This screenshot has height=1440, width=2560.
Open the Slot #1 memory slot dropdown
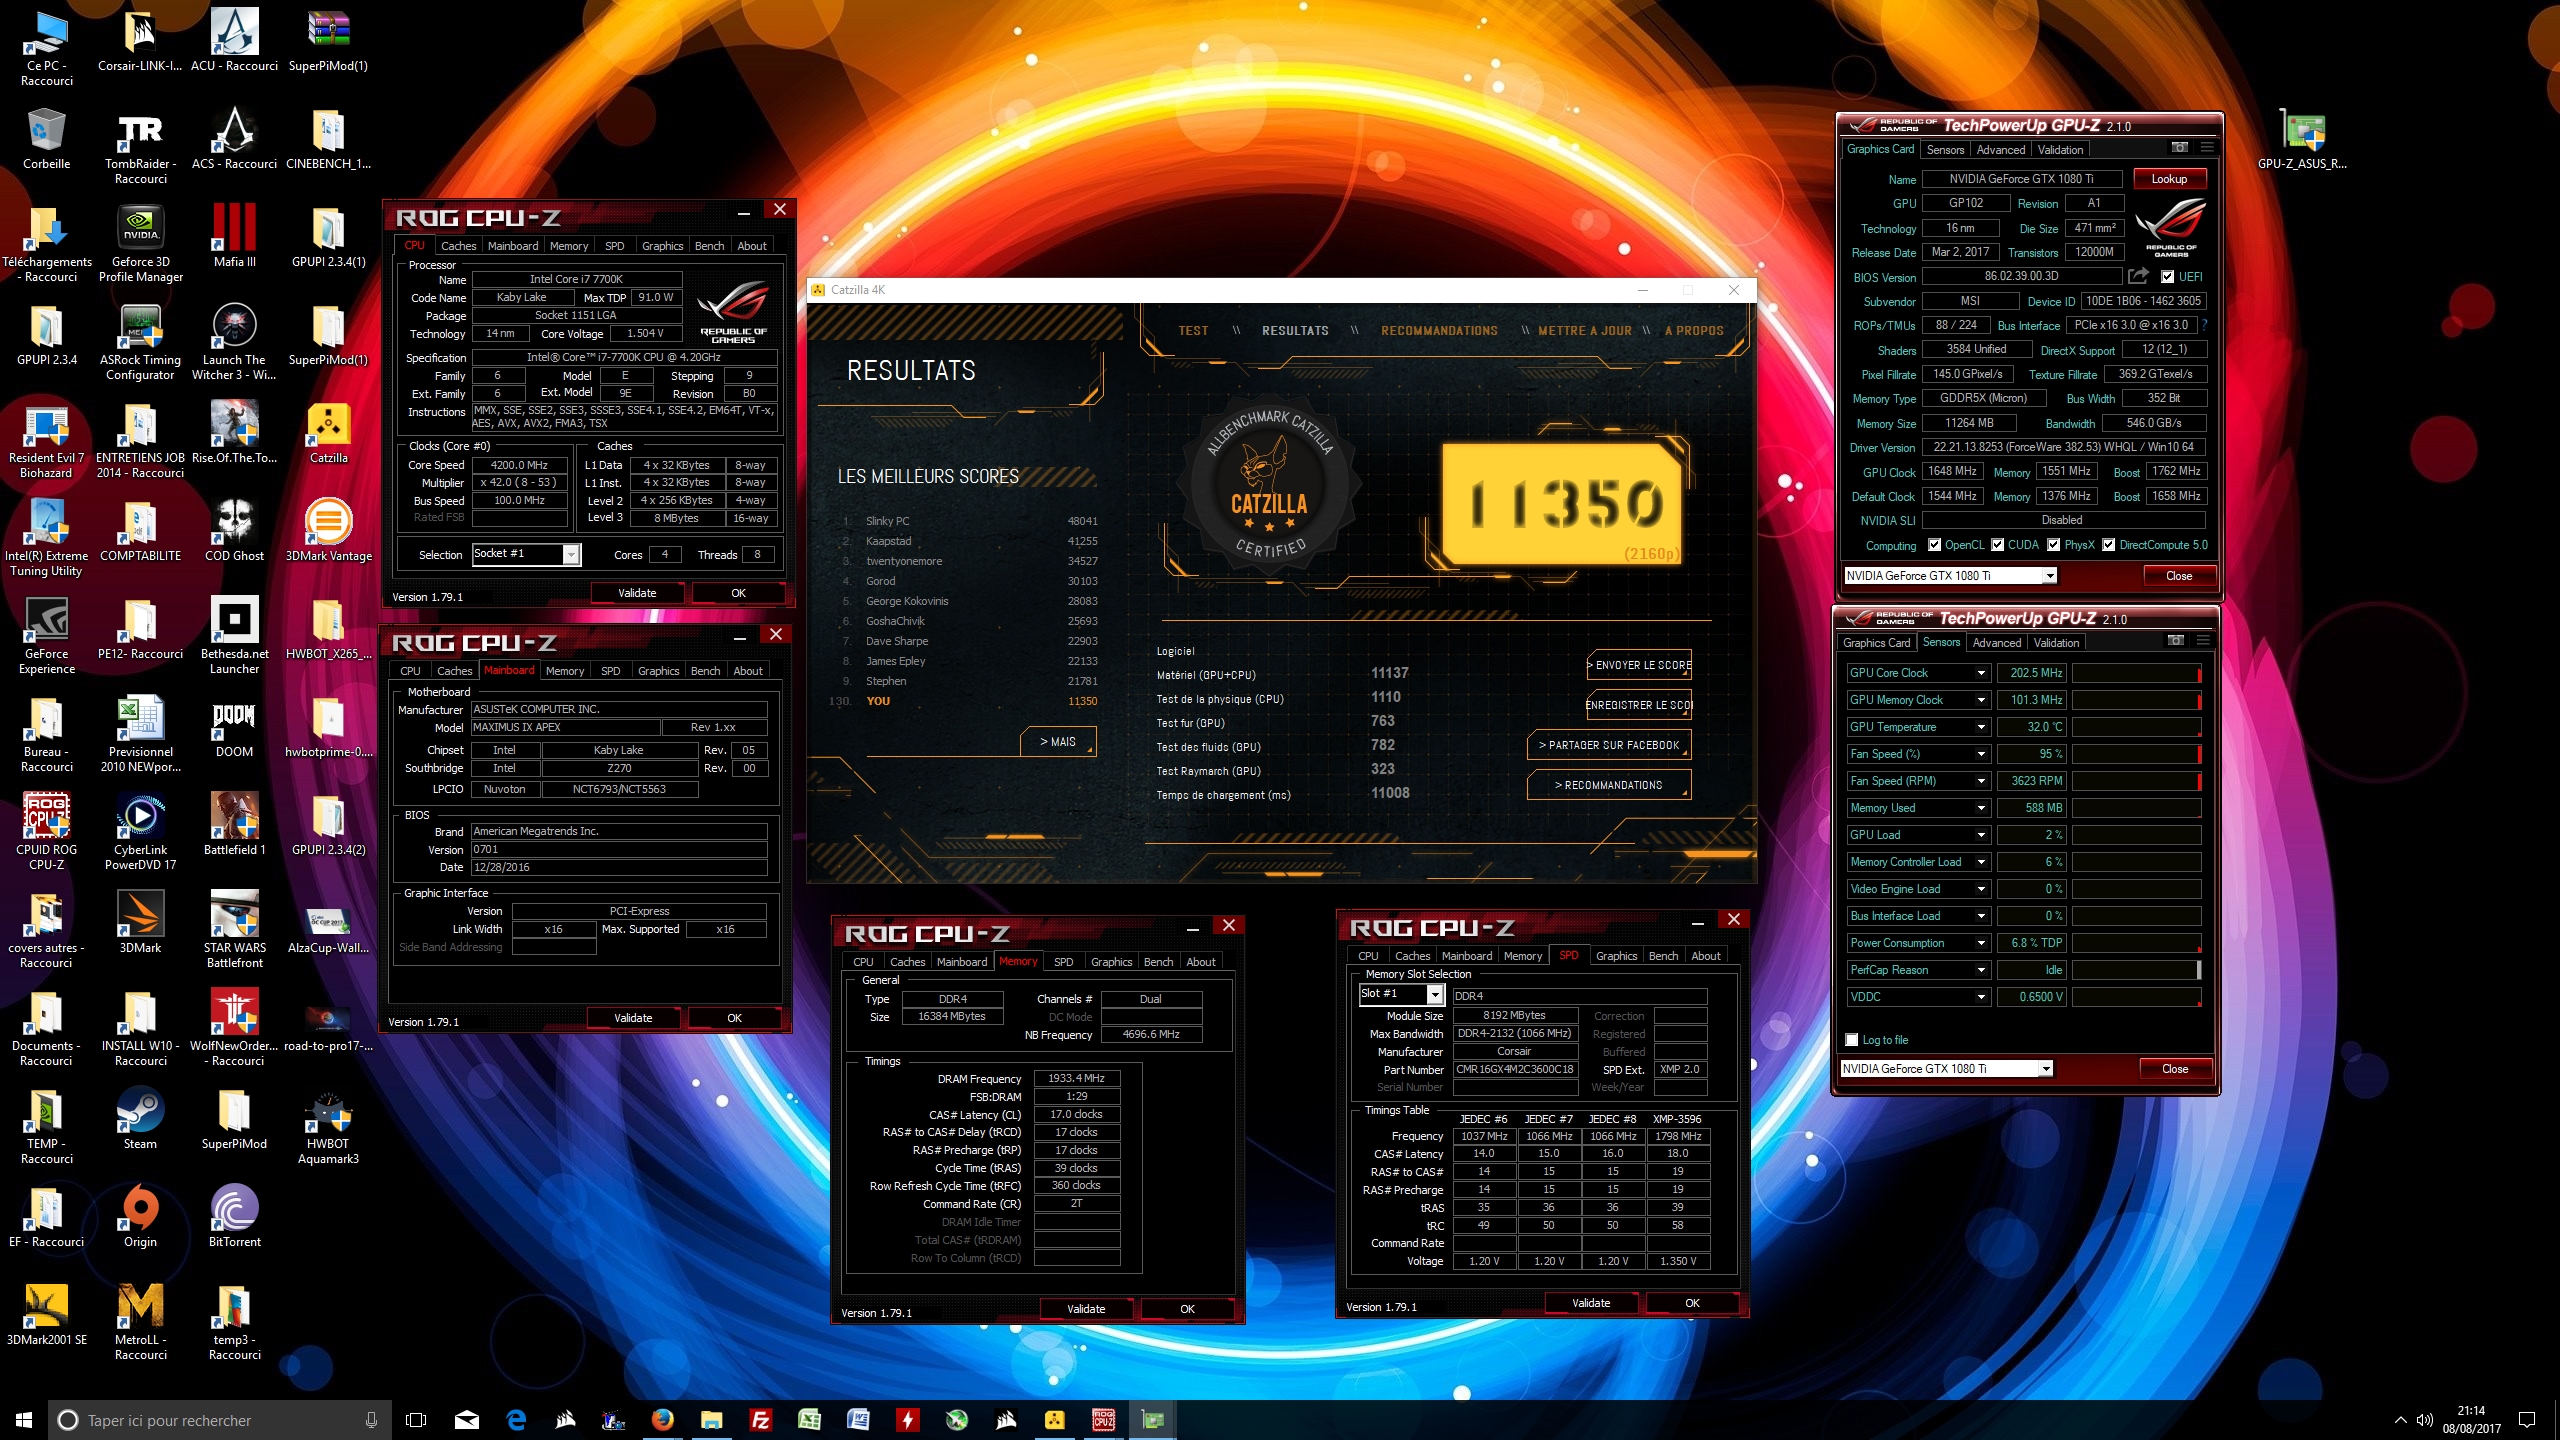tap(1435, 994)
